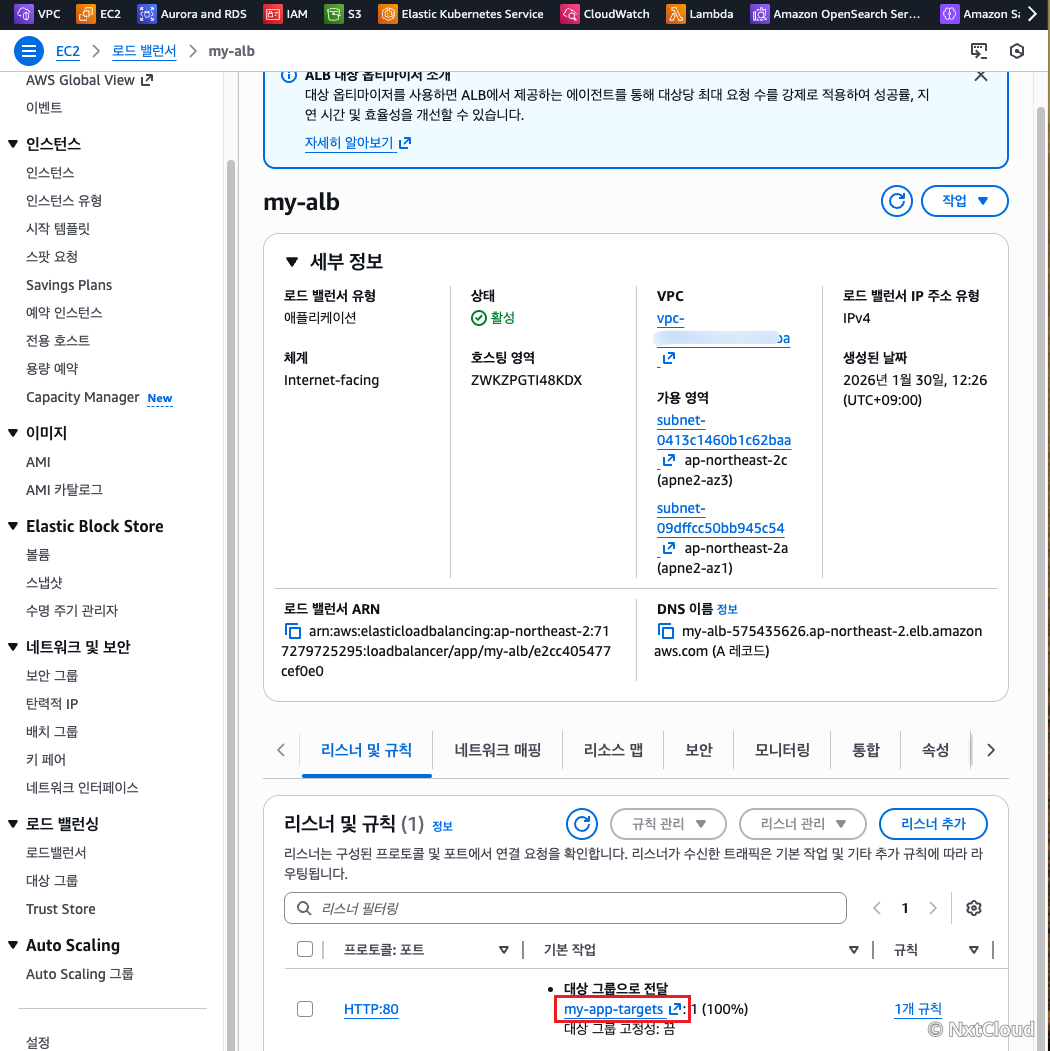Go to 로드 밸런서 breadcrumb link
The height and width of the screenshot is (1051, 1050).
[x=144, y=51]
